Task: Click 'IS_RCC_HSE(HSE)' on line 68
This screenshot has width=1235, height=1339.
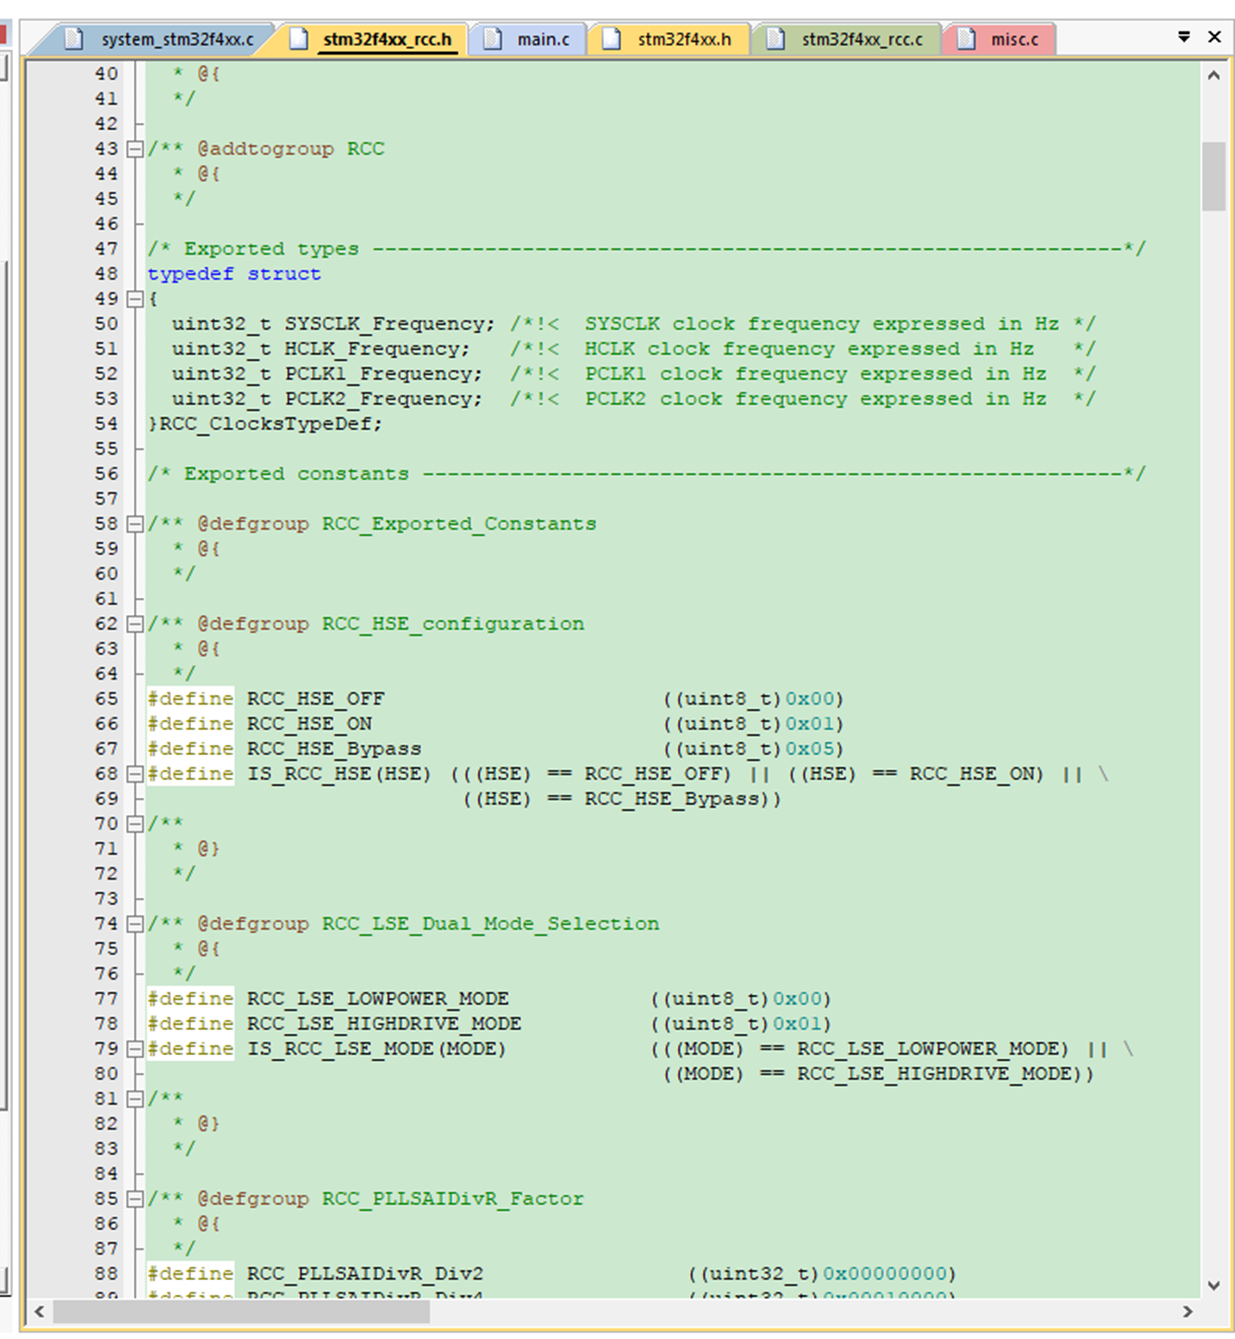Action: click(x=340, y=774)
